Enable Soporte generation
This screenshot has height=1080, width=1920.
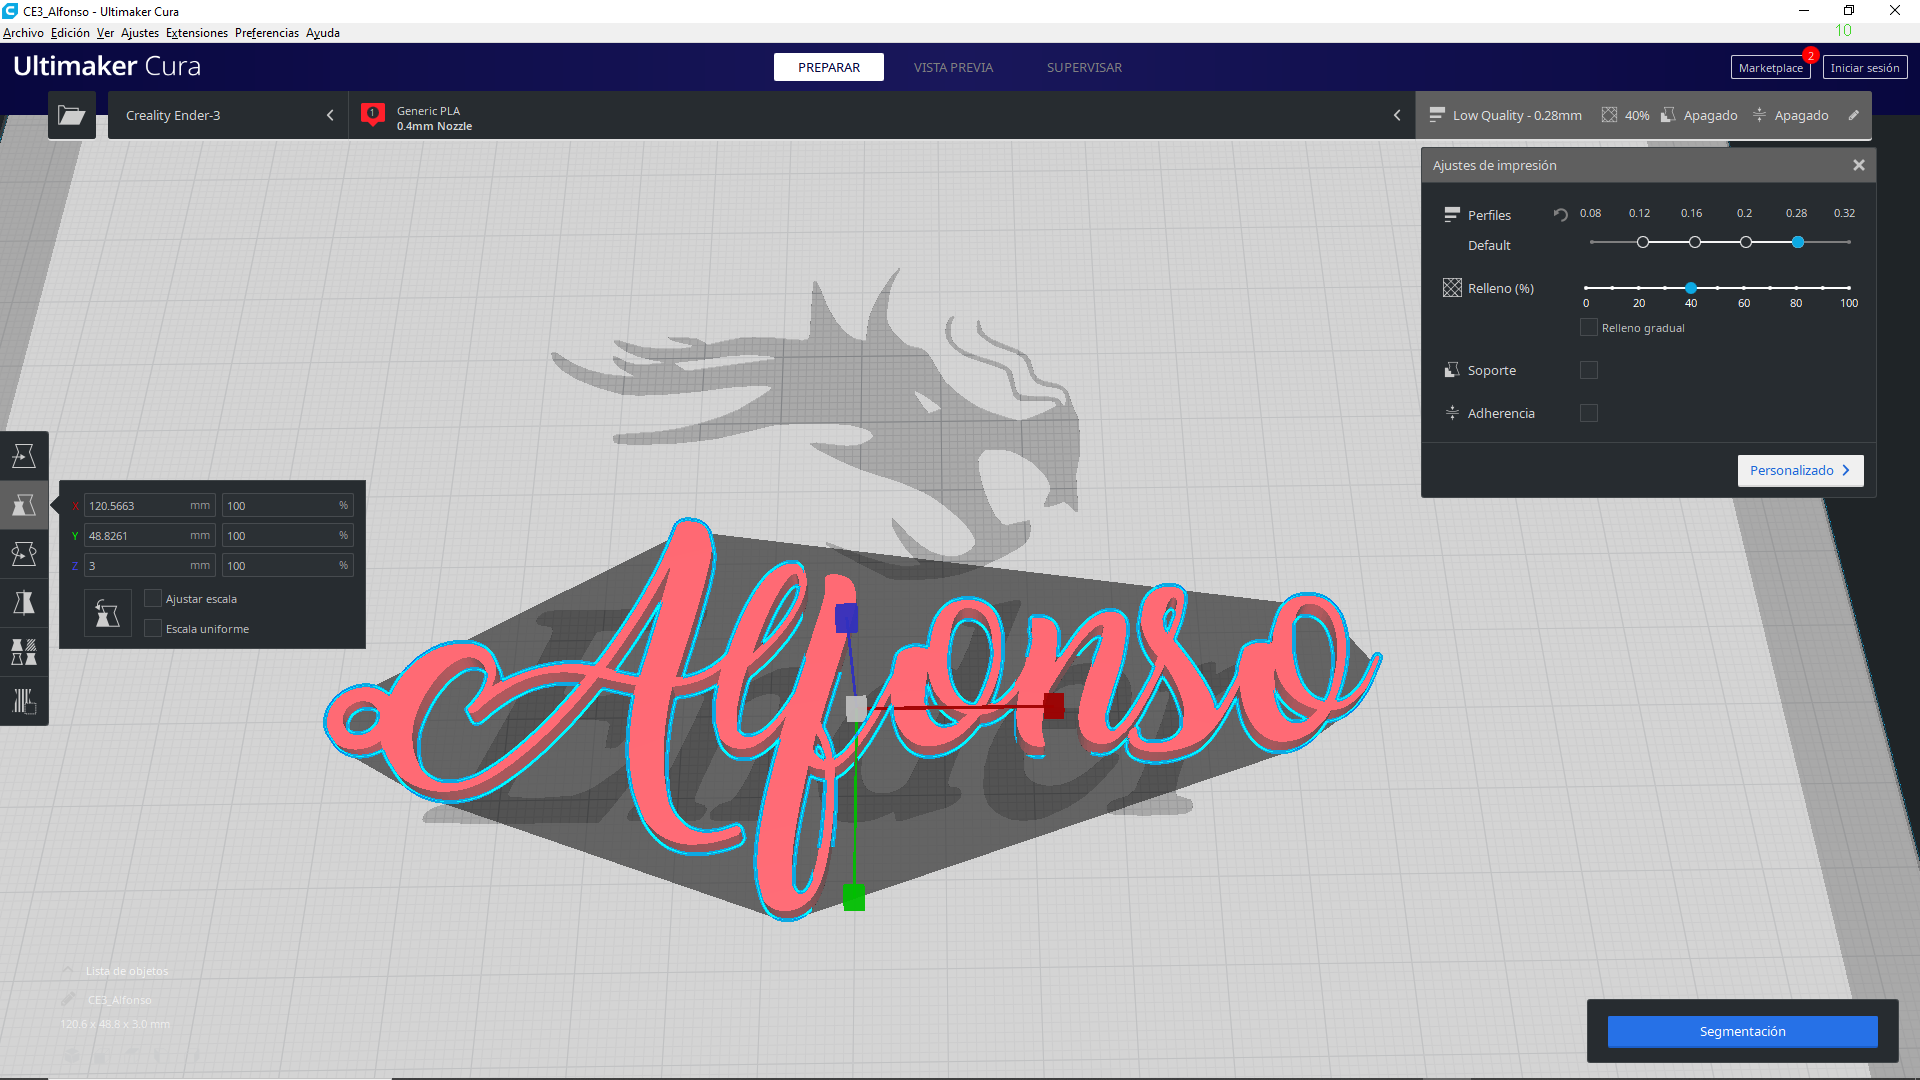(1589, 370)
